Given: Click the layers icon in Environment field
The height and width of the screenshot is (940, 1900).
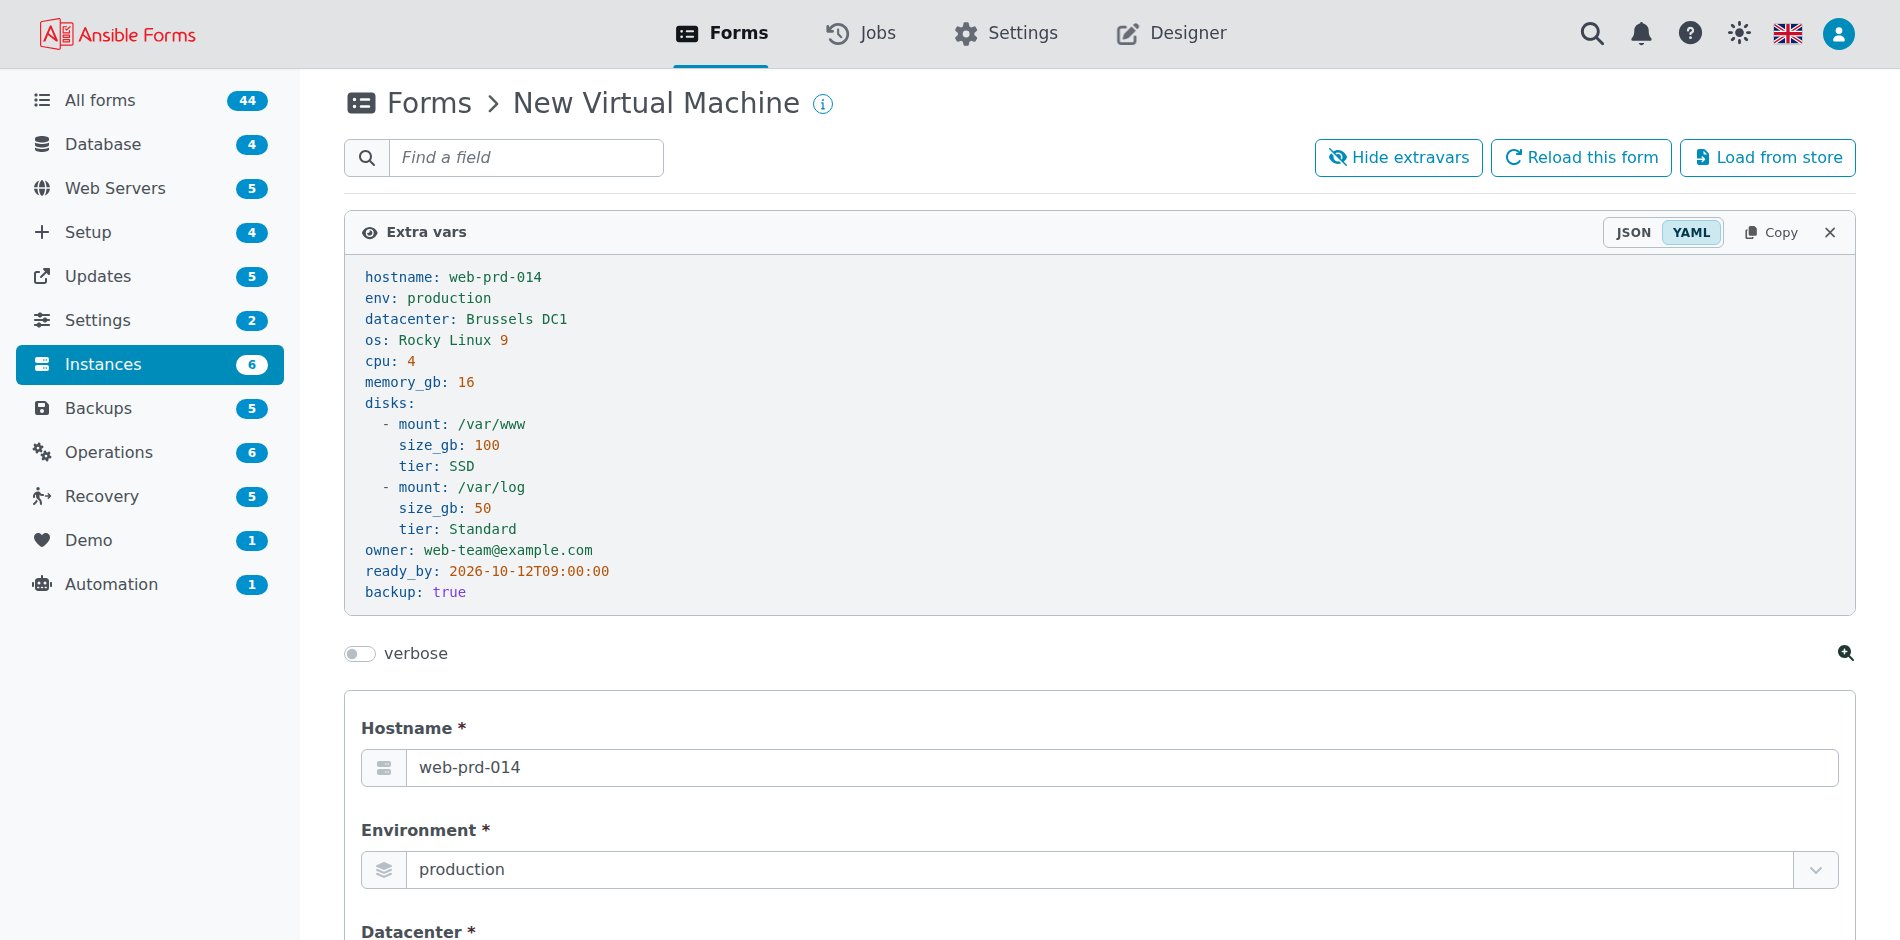Looking at the screenshot, I should tap(384, 870).
